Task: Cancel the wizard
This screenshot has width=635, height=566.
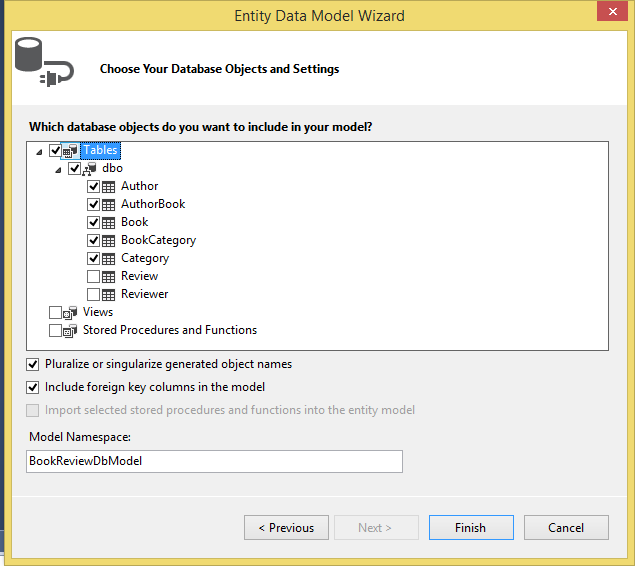Action: (x=566, y=528)
